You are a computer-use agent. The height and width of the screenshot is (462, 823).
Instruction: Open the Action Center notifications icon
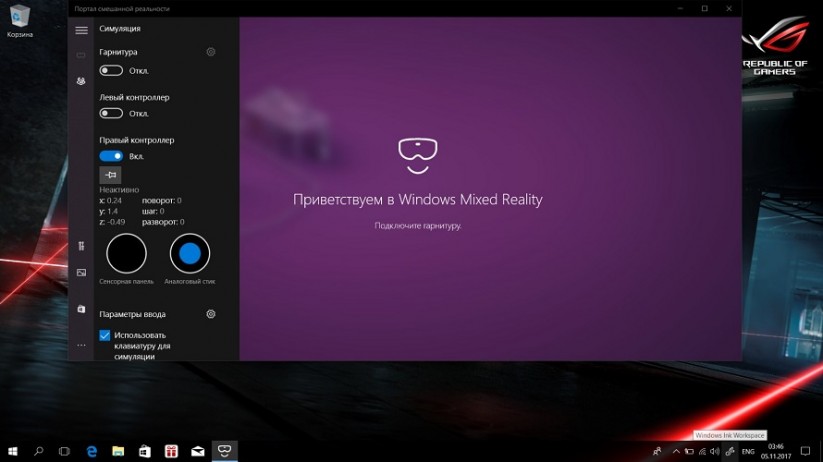point(805,452)
